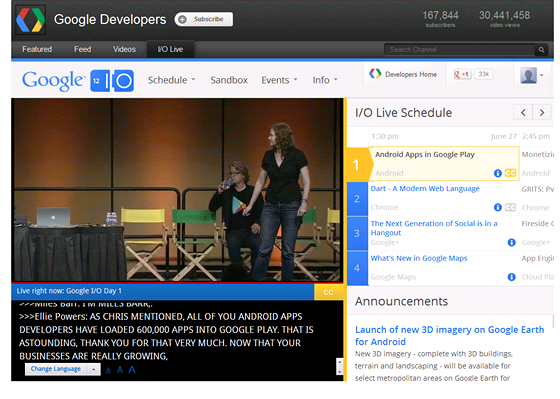Click the GRITS session in next slot
The height and width of the screenshot is (399, 560).
click(538, 189)
